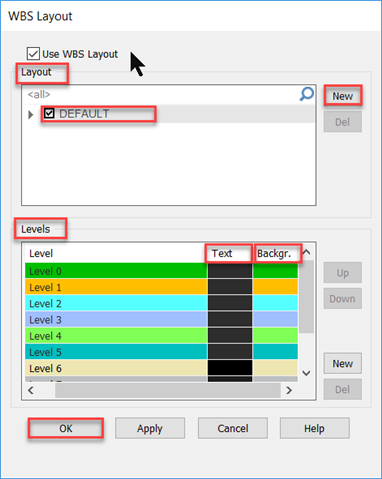Click the Level column header

(115, 253)
